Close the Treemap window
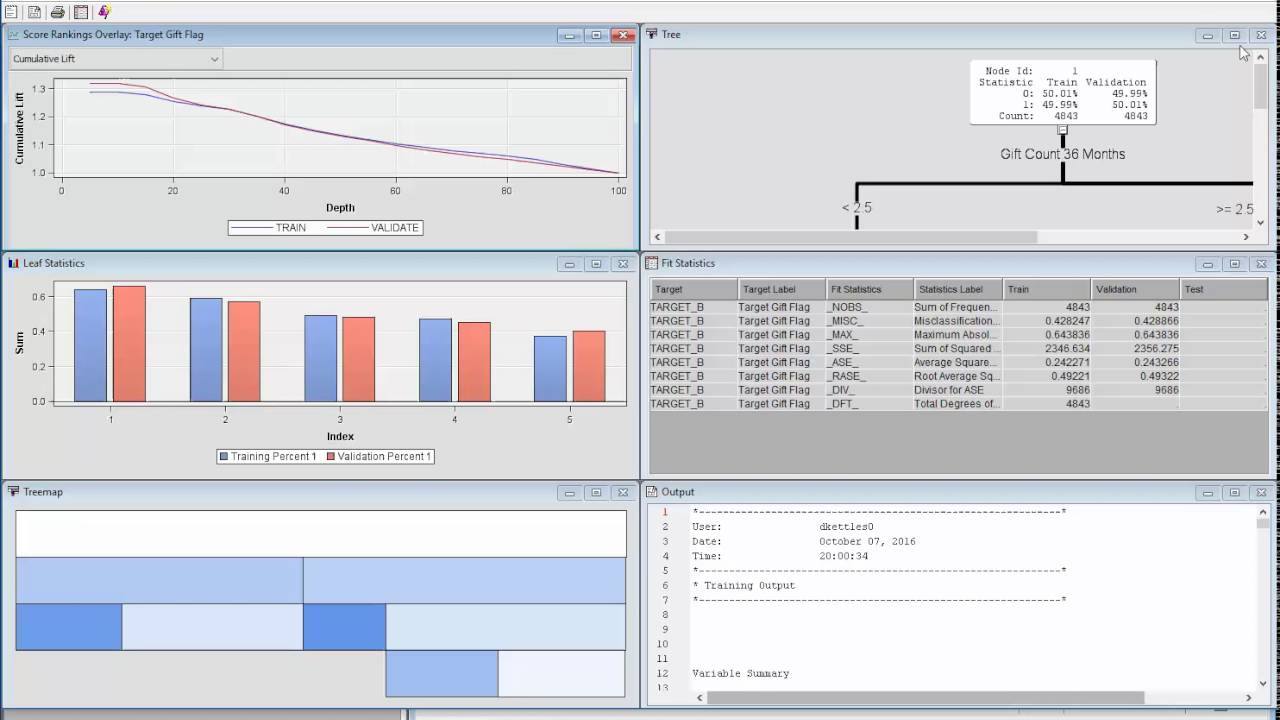Screen dimensions: 1280x720 (624, 493)
